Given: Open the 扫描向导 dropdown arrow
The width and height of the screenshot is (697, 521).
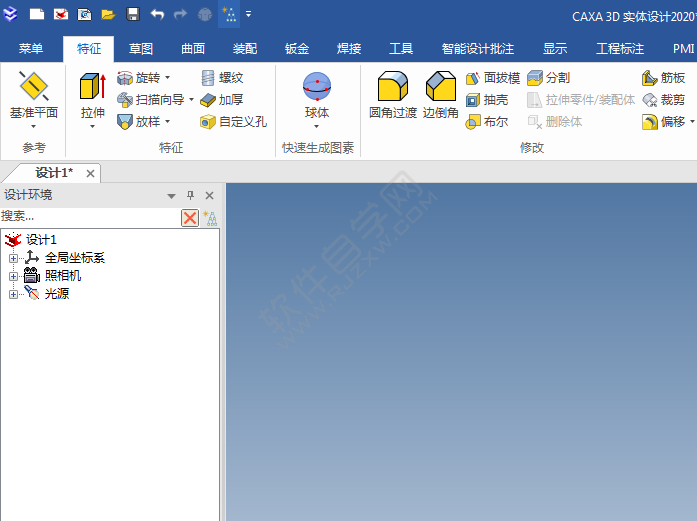Looking at the screenshot, I should [191, 99].
